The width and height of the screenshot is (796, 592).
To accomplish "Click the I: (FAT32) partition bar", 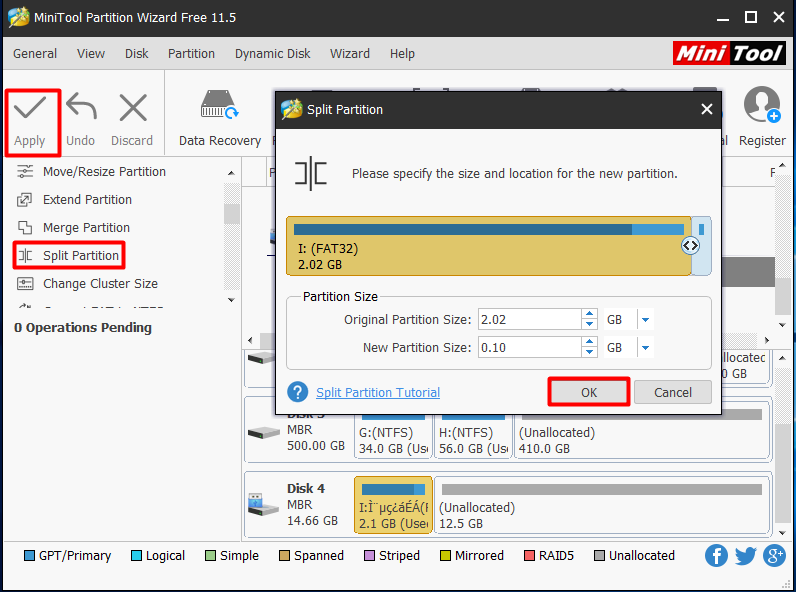I will coord(488,246).
